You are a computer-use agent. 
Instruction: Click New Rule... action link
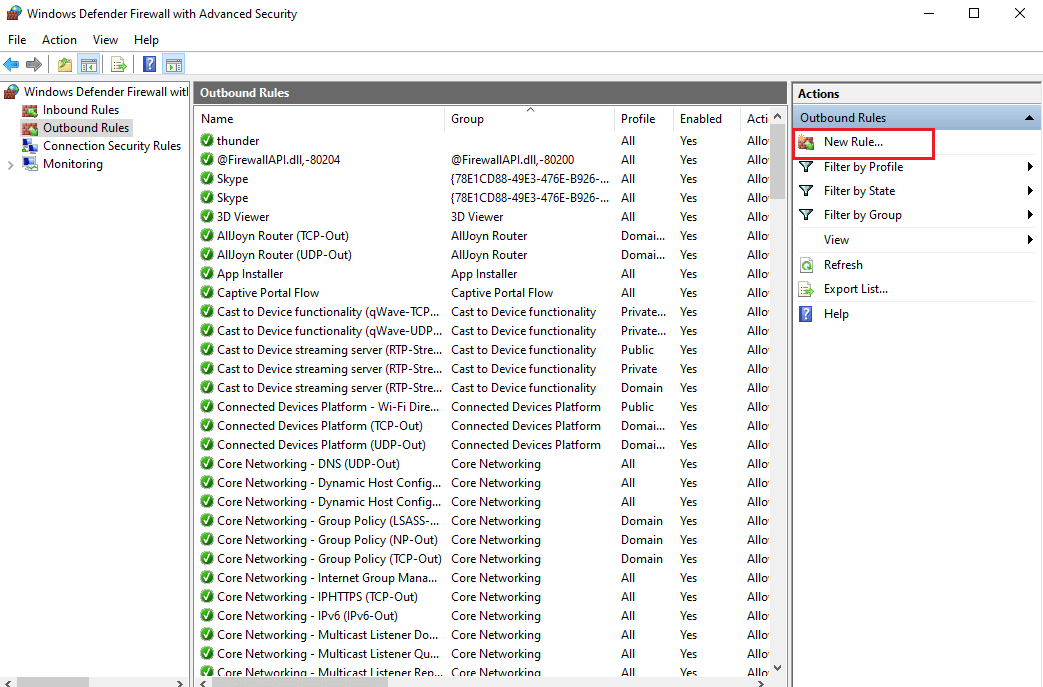coord(853,142)
